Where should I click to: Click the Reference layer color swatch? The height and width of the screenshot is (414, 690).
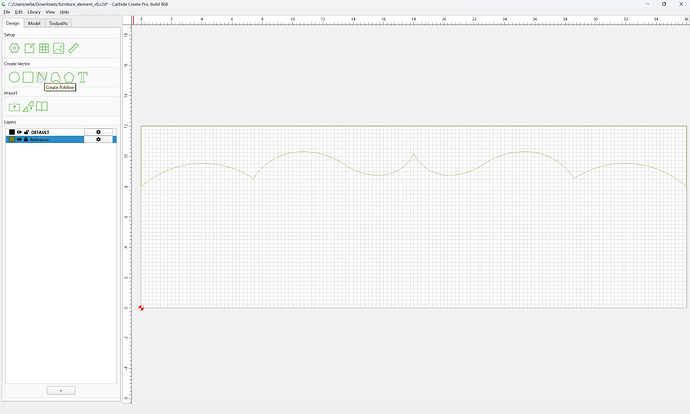pos(12,139)
